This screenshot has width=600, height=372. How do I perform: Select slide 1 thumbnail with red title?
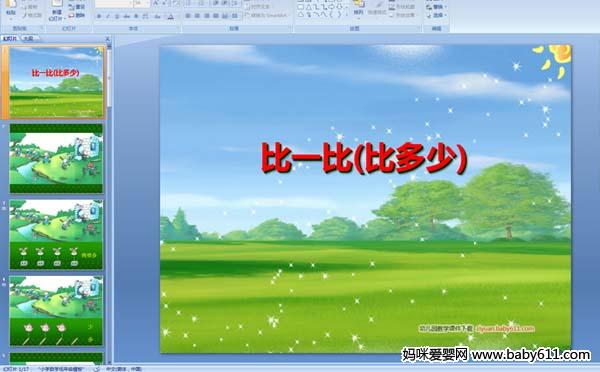pos(56,82)
